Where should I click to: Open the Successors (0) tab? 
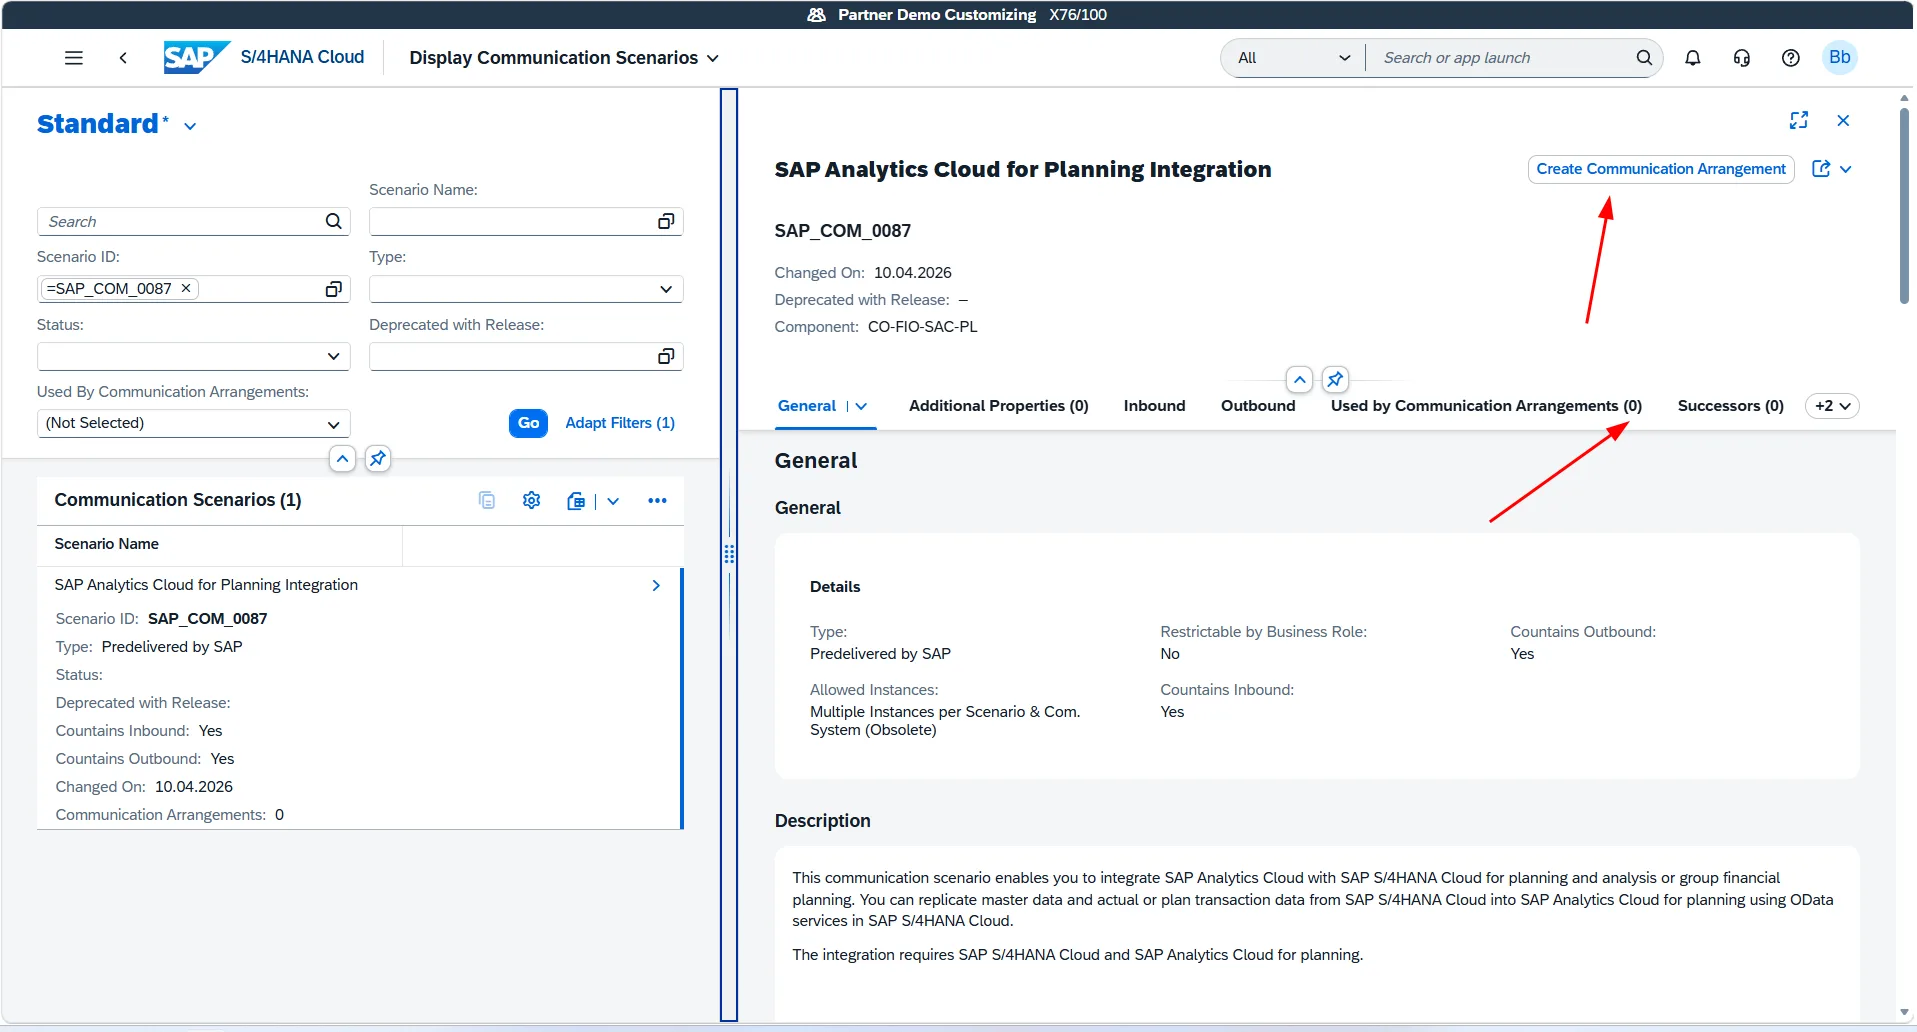1730,406
